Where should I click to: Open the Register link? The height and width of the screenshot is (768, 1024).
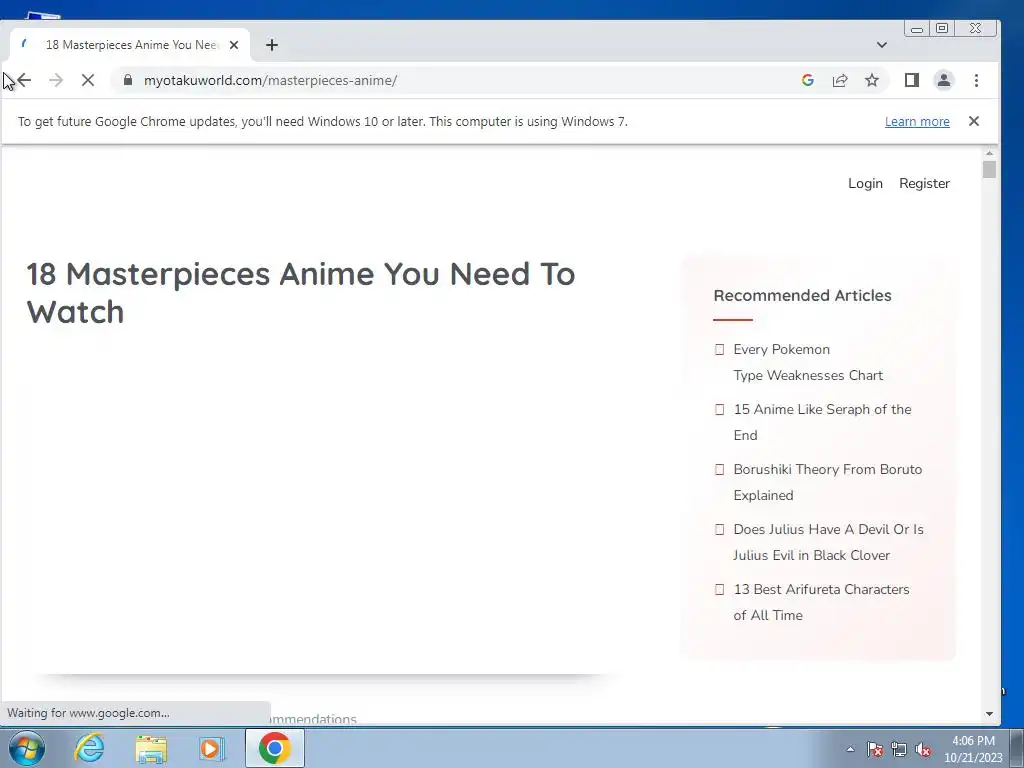click(924, 184)
